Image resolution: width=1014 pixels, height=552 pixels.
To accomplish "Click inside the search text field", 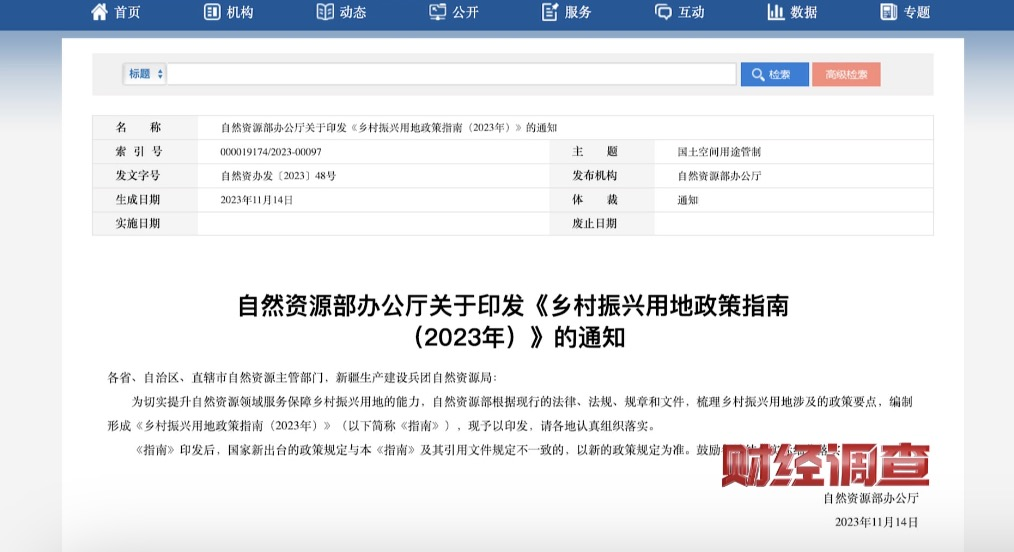I will (x=451, y=74).
